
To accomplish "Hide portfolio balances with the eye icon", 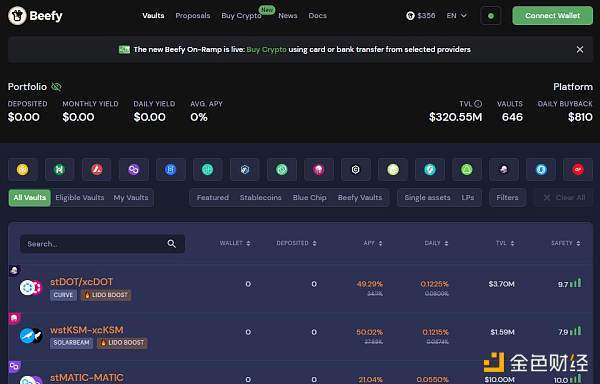I will [x=56, y=87].
